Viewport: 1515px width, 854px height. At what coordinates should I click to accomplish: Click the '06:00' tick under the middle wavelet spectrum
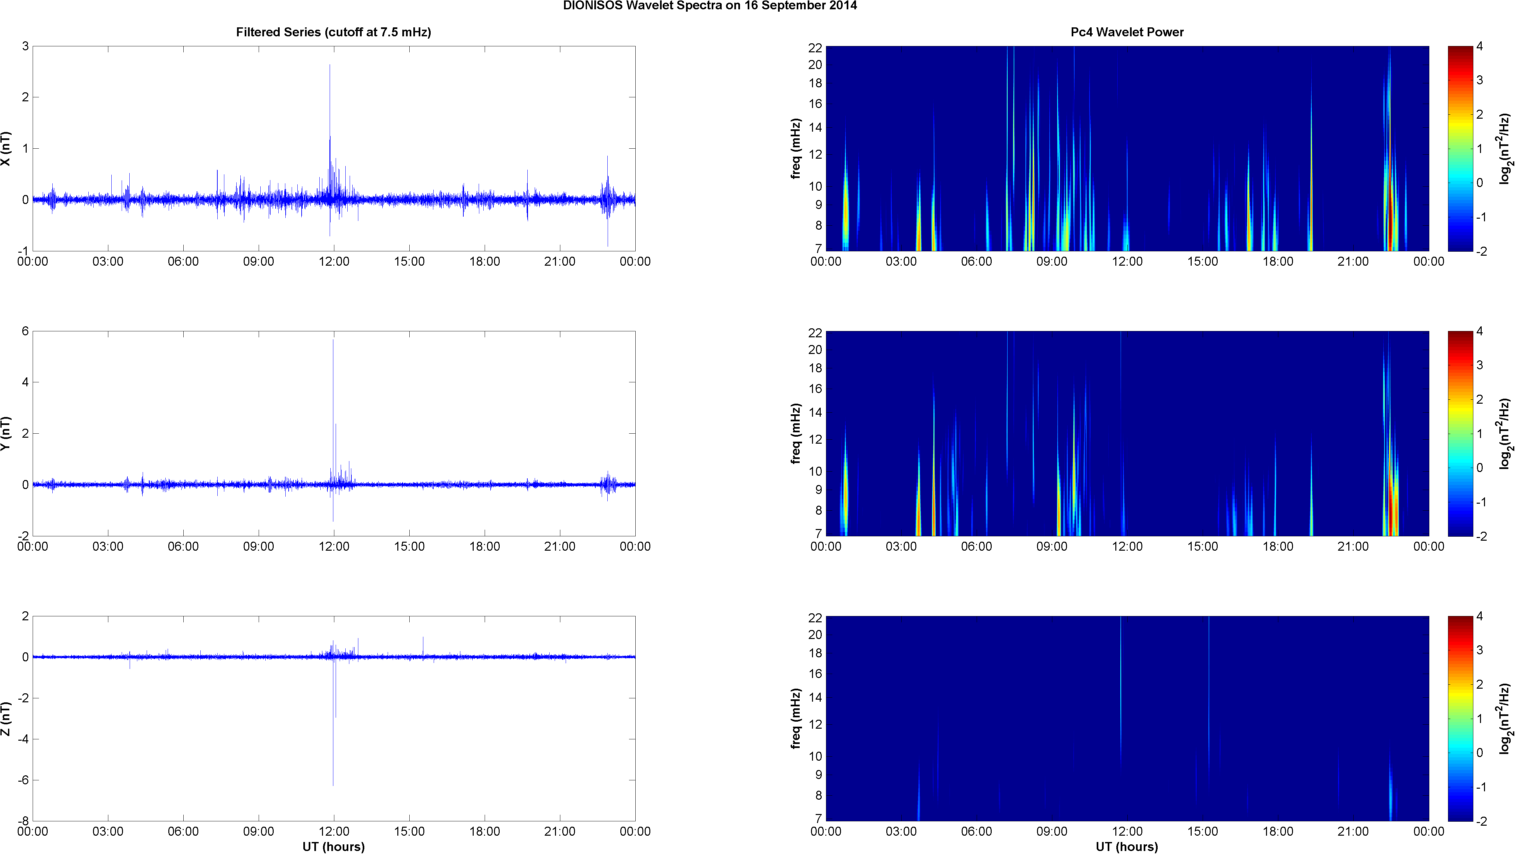point(976,547)
